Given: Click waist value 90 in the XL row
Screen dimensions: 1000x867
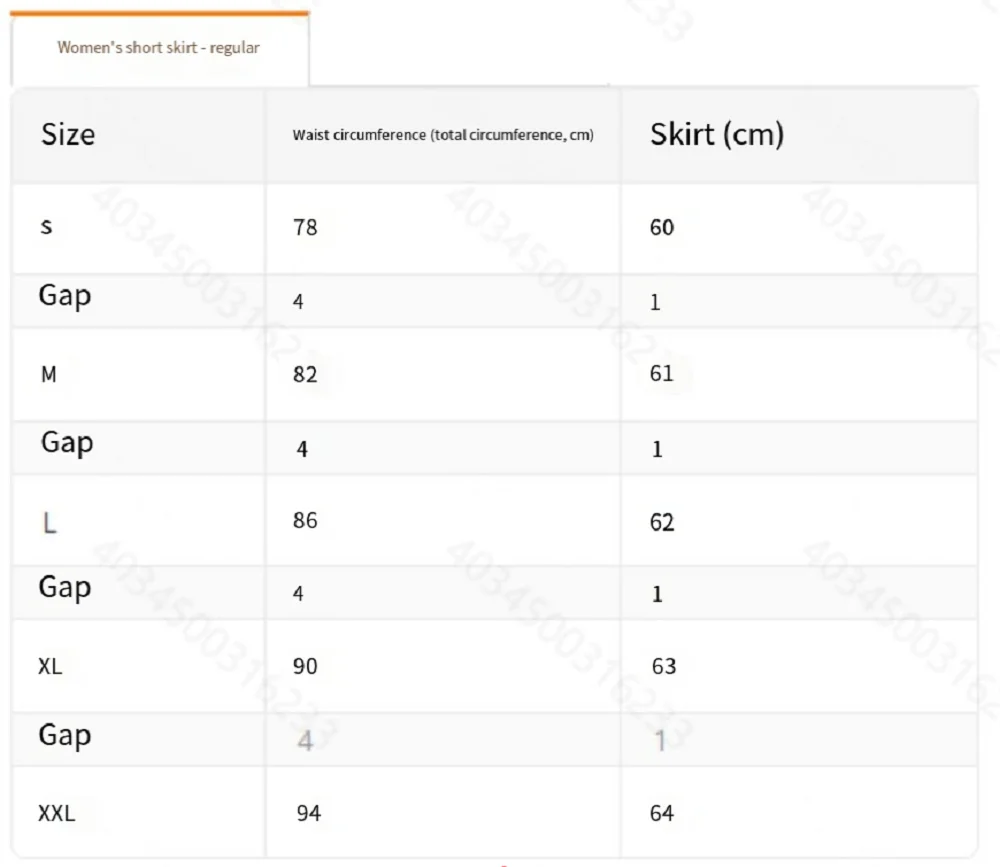Looking at the screenshot, I should tap(305, 666).
